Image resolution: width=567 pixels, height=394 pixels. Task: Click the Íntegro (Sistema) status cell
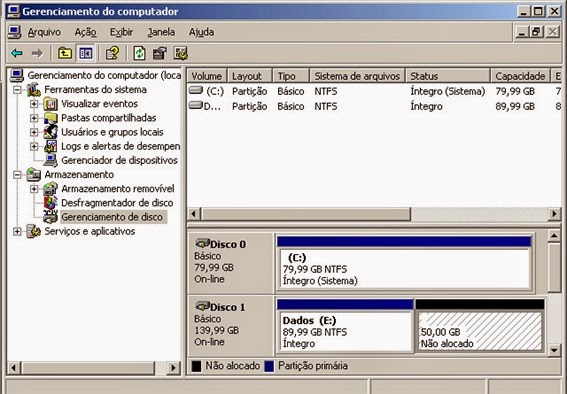(x=448, y=91)
